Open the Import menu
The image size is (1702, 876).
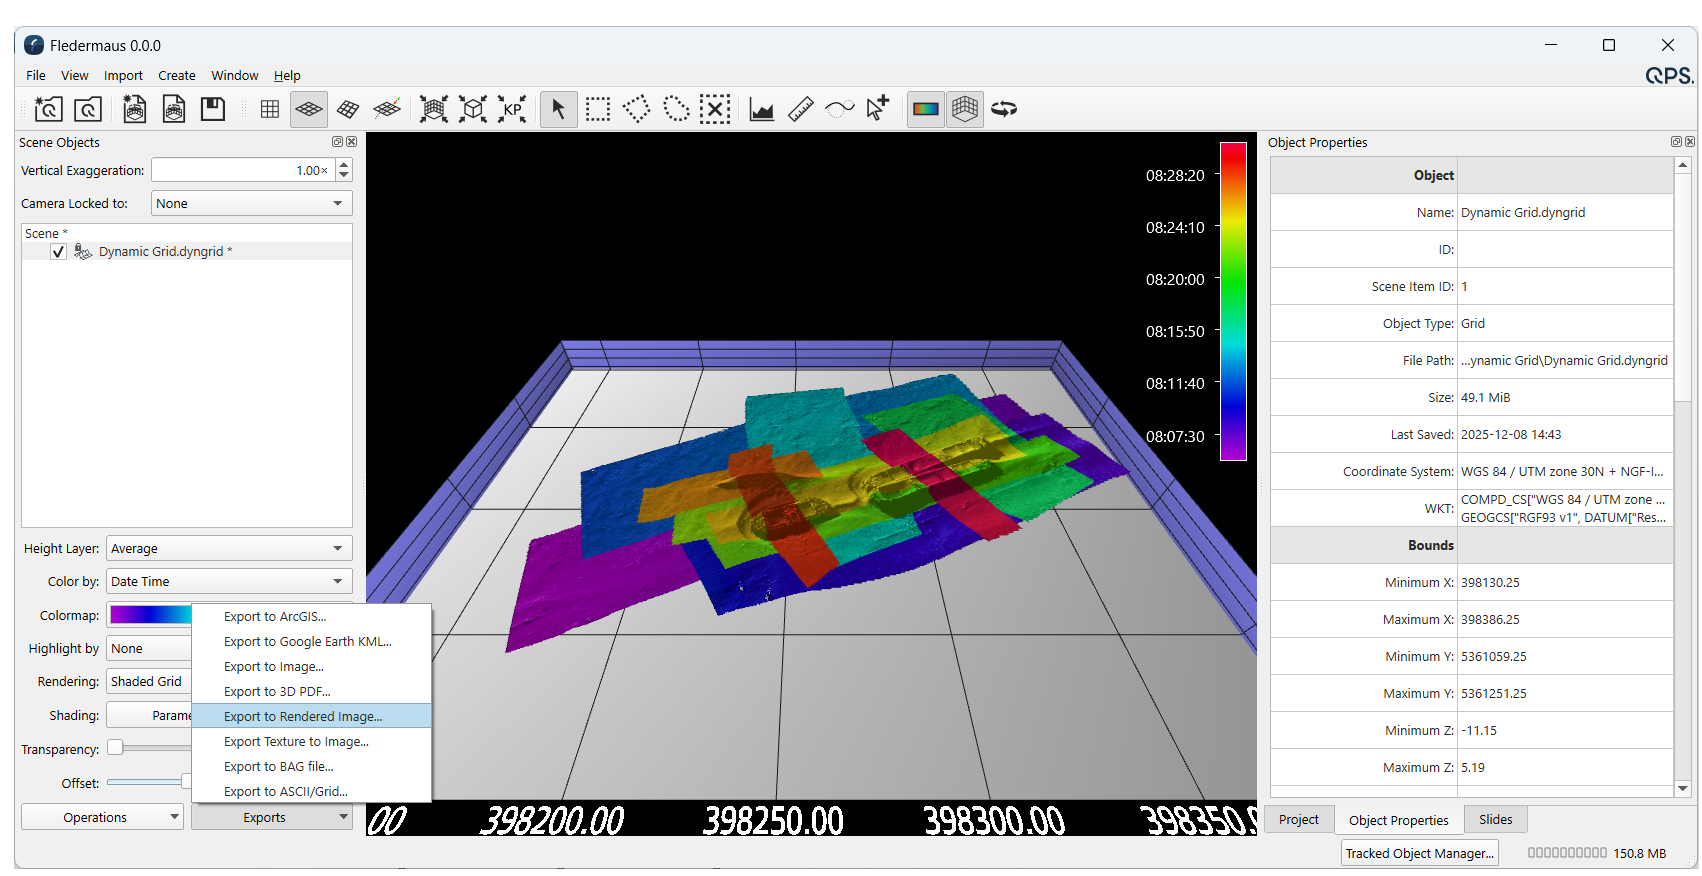click(x=123, y=75)
